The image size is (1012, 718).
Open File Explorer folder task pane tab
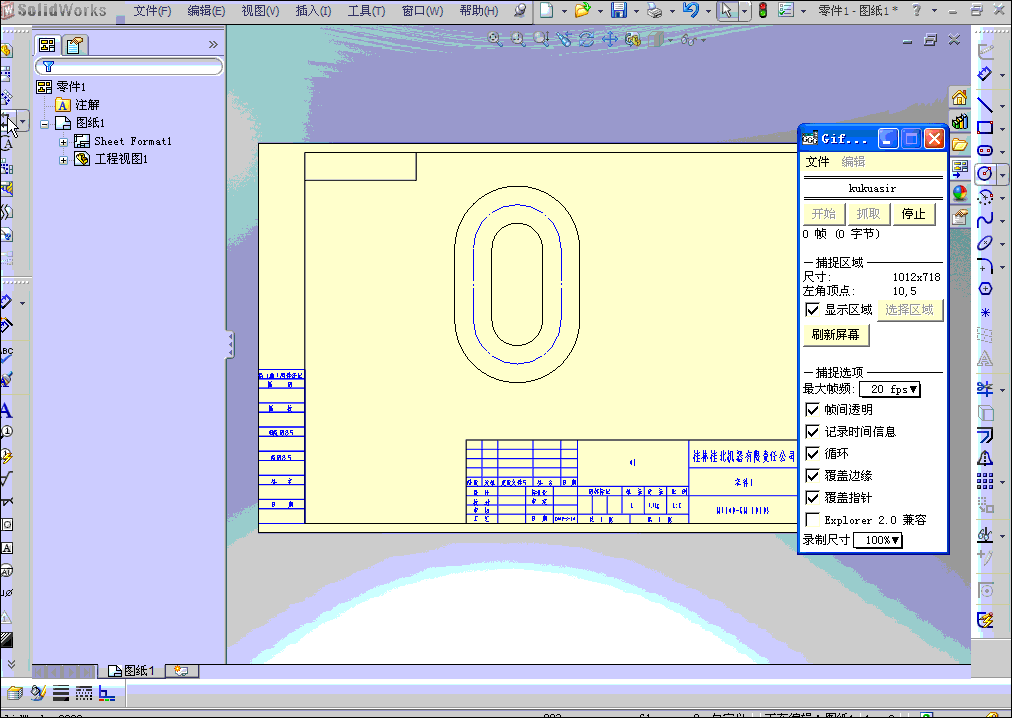tap(960, 145)
